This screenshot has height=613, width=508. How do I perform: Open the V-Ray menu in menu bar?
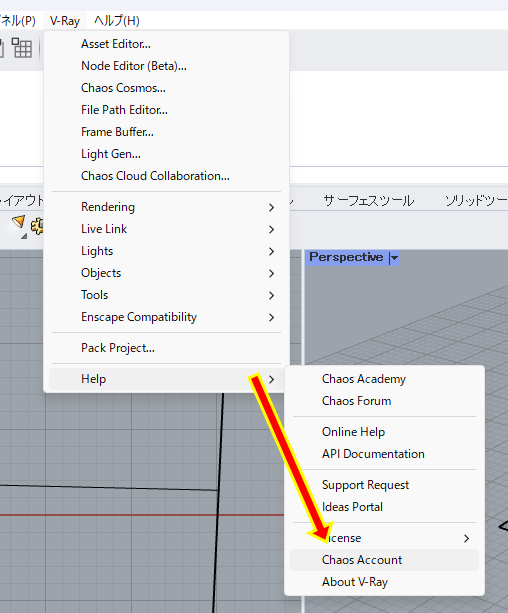65,21
